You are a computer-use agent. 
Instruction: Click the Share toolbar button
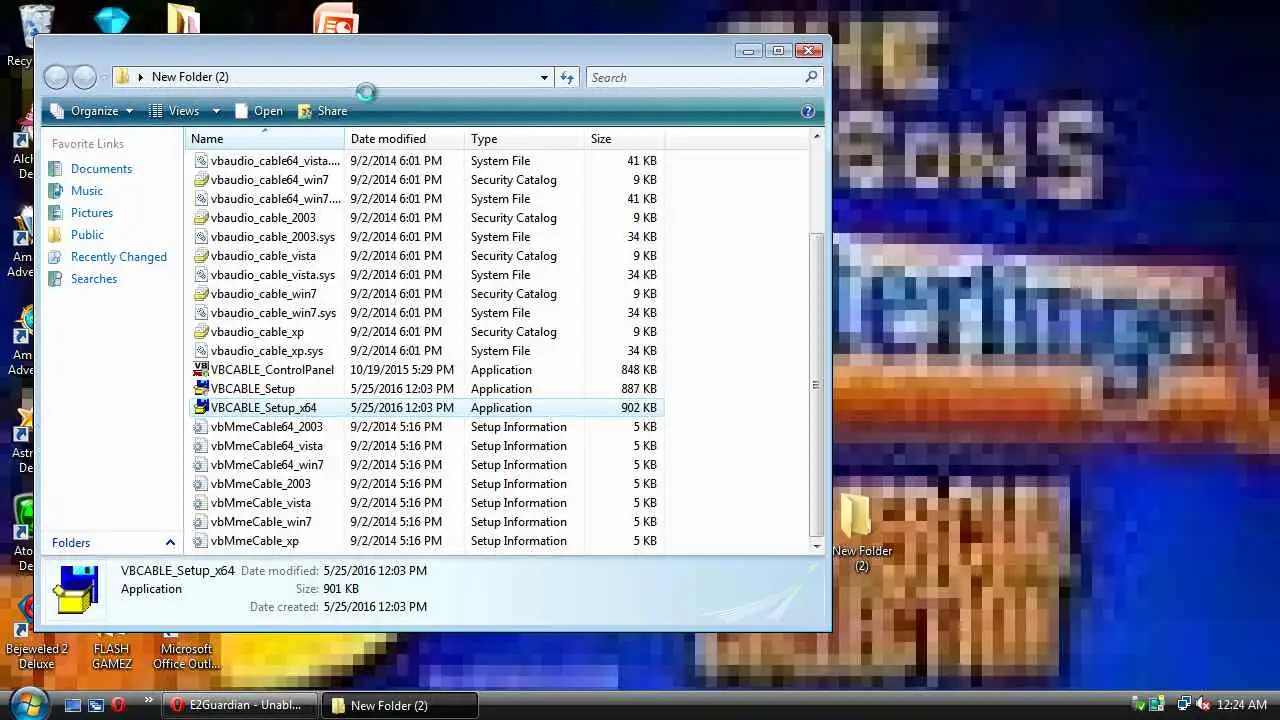322,111
